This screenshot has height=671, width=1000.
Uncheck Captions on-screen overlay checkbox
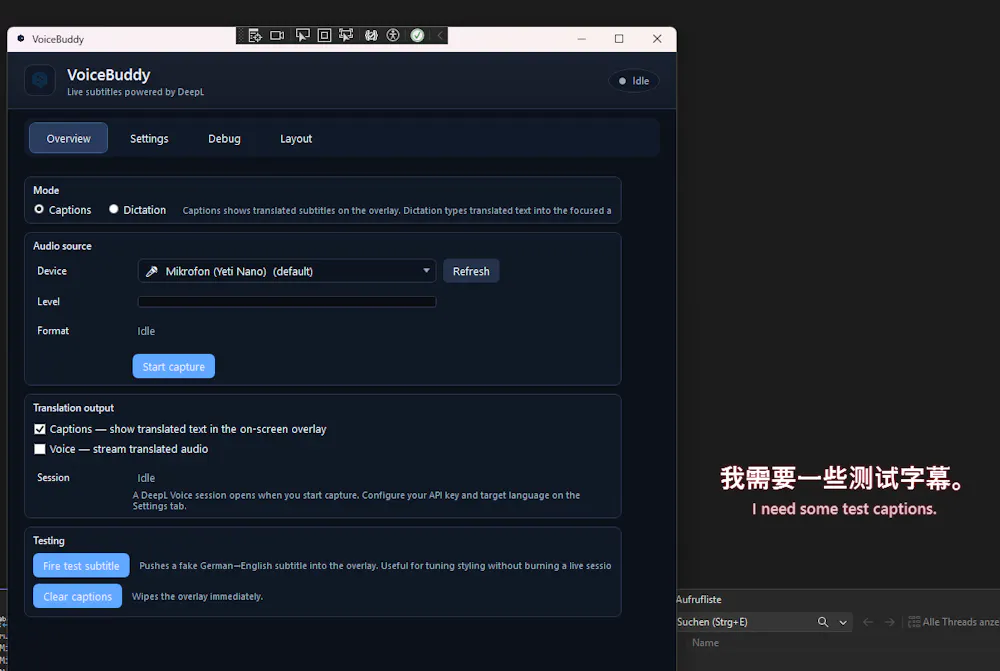point(40,429)
